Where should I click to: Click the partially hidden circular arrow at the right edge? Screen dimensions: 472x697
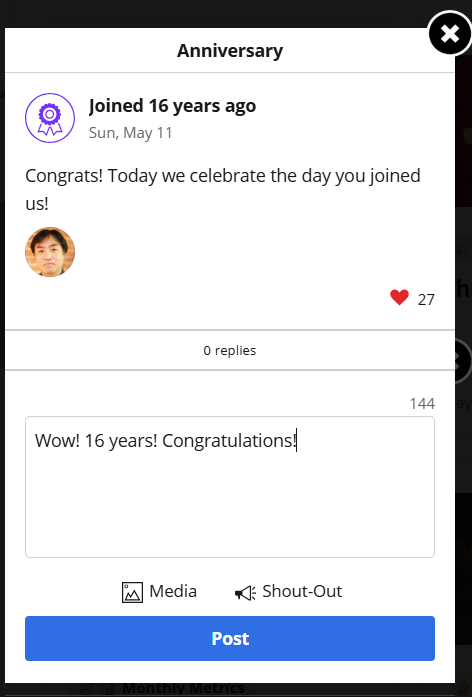pos(463,361)
